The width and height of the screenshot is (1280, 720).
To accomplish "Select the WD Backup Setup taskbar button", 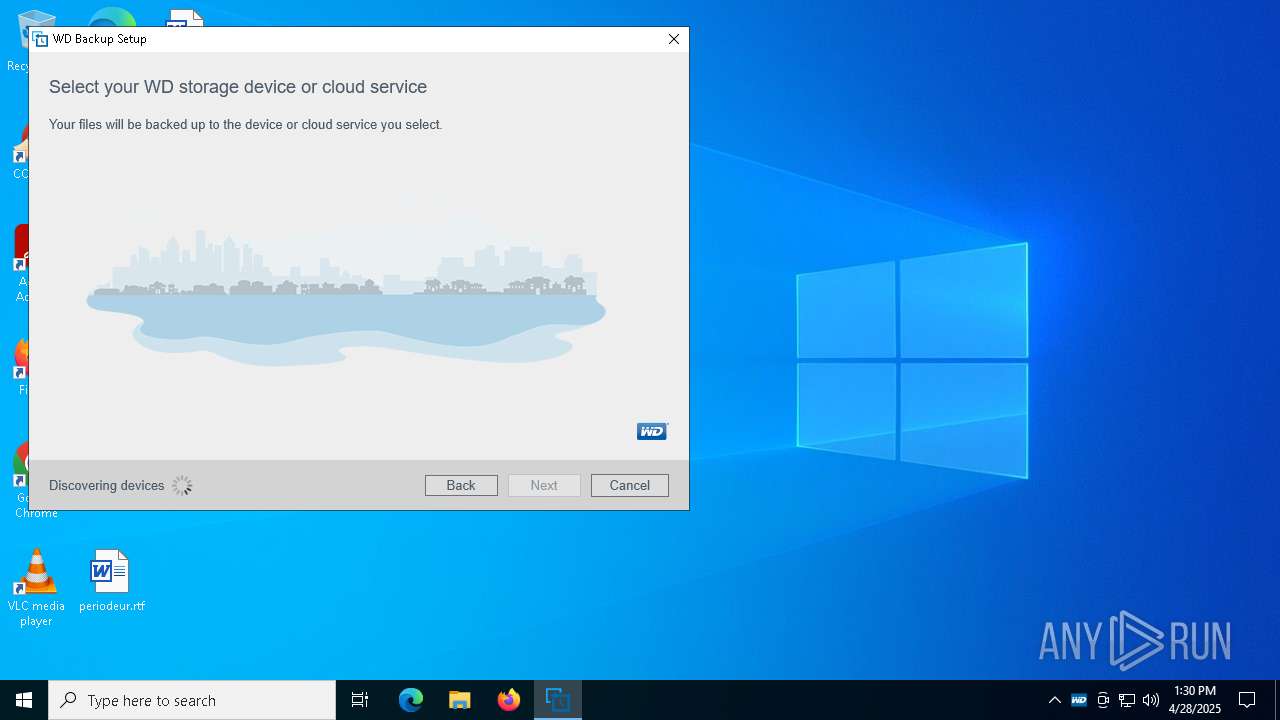I will [x=557, y=700].
